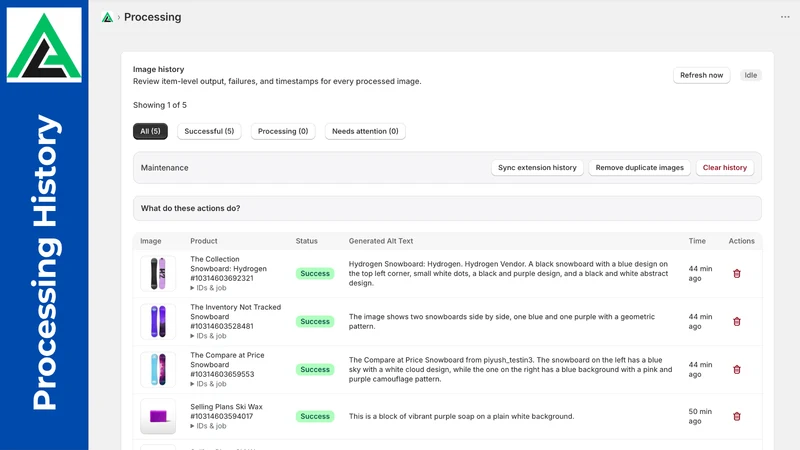Expand IDs & job for Hydrogen snowboard
The height and width of the screenshot is (450, 800).
(x=208, y=288)
